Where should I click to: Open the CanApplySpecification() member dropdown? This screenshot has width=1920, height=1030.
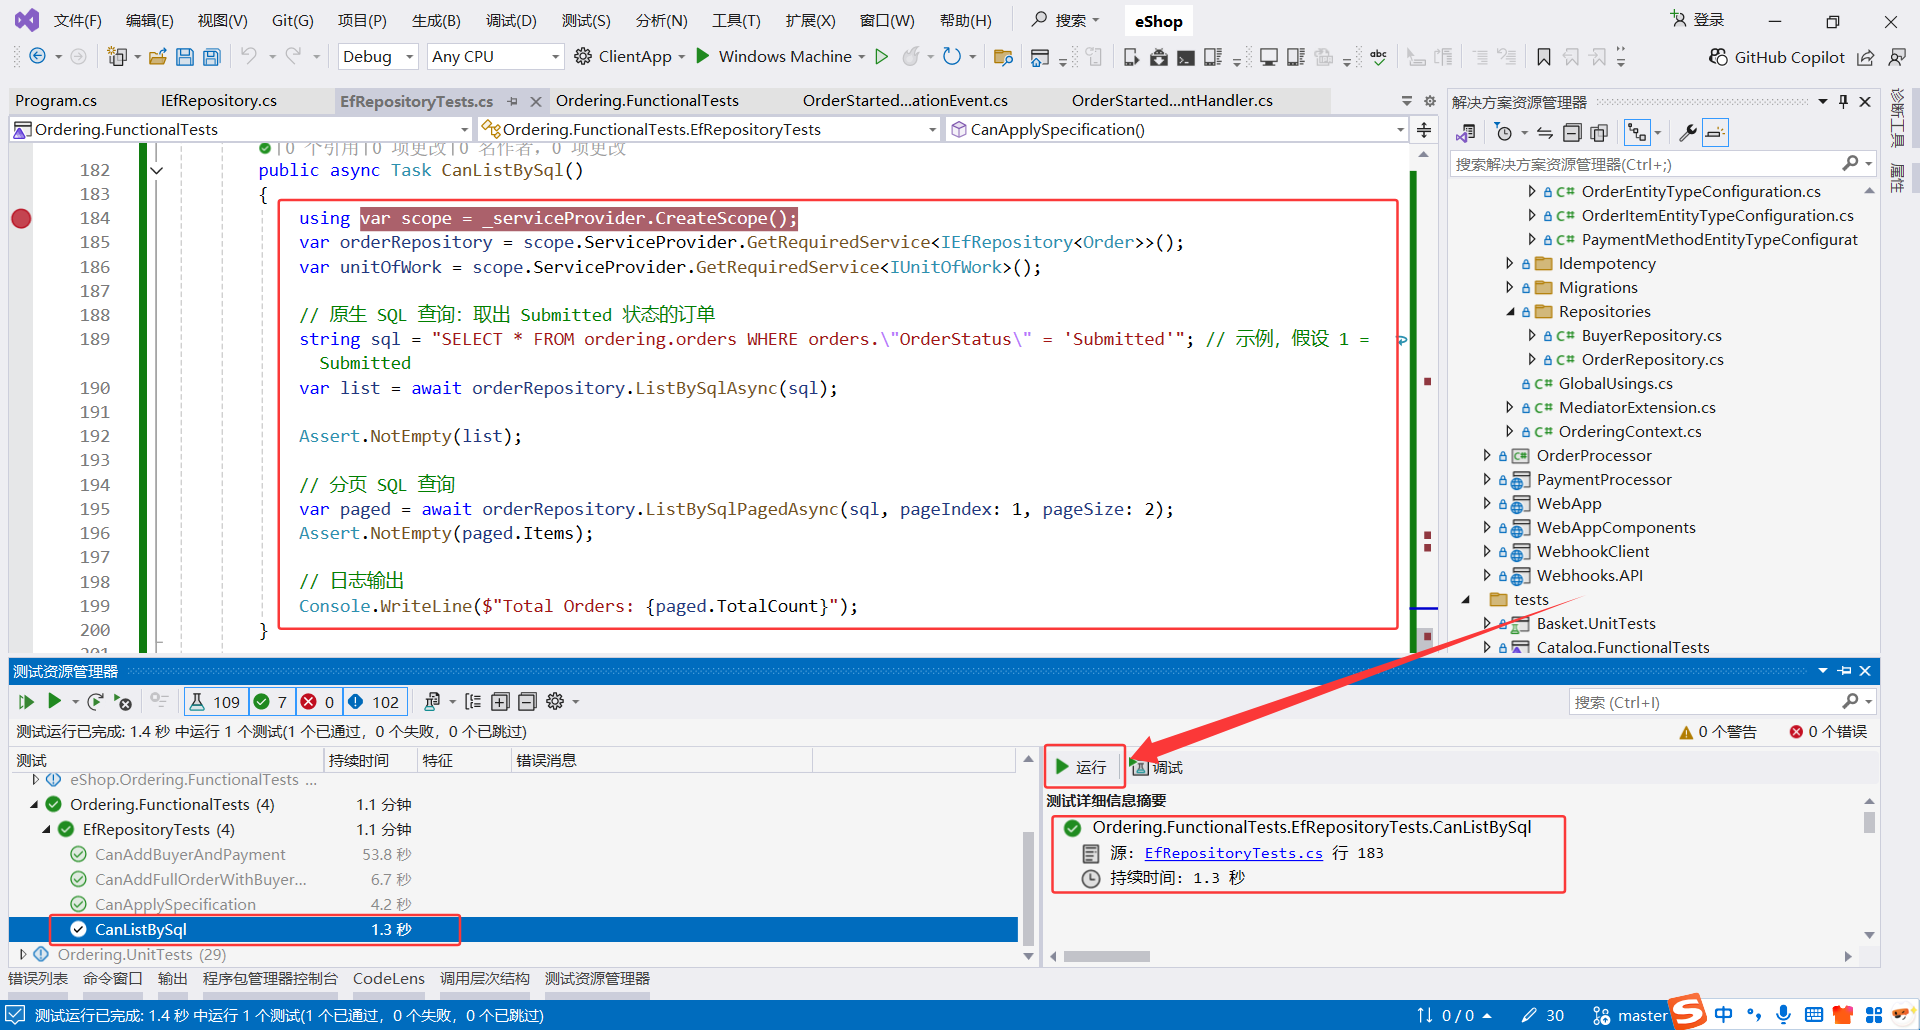pyautogui.click(x=1177, y=129)
